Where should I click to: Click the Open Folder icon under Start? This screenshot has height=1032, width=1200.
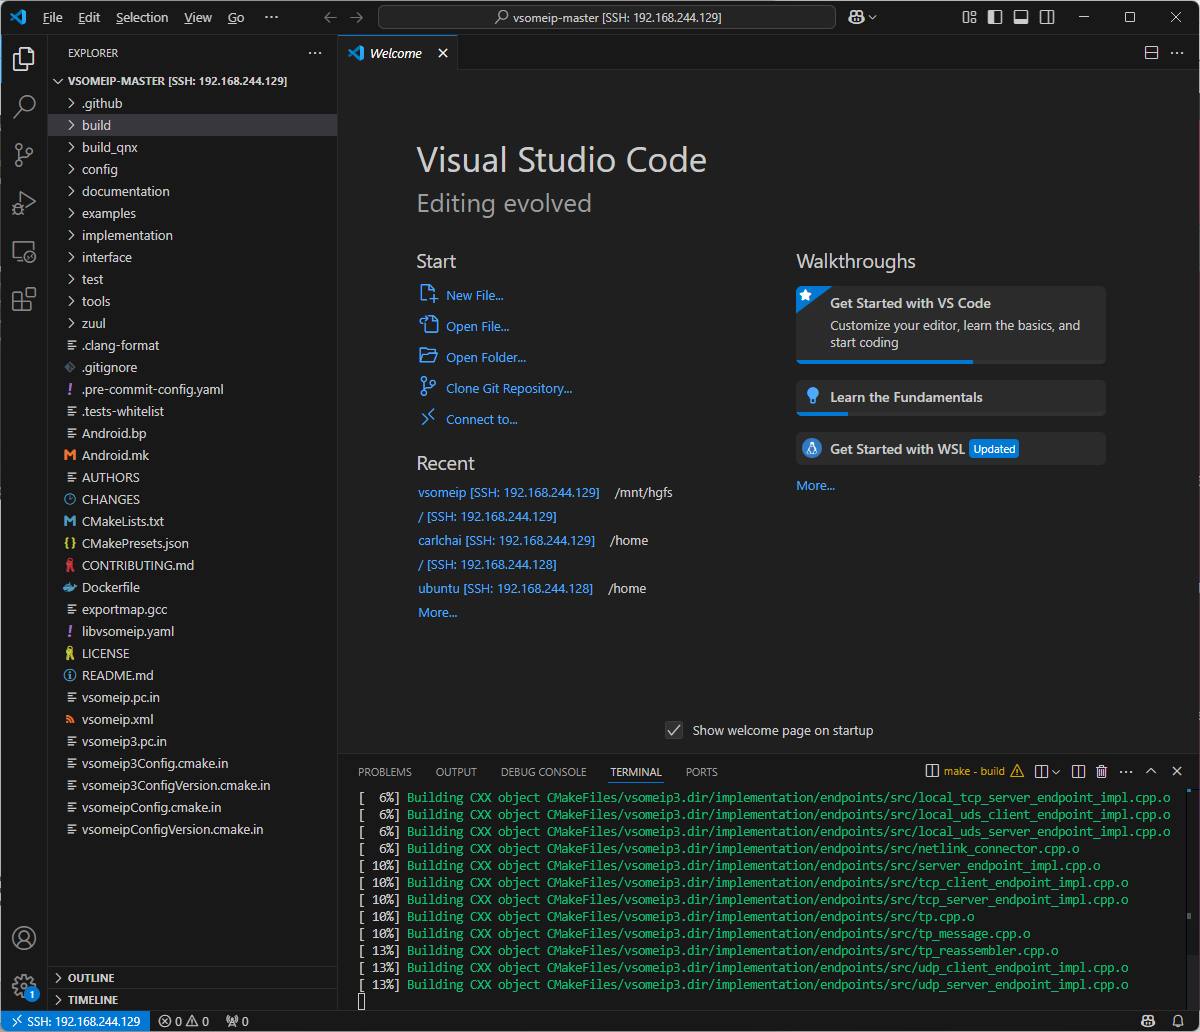(x=428, y=356)
